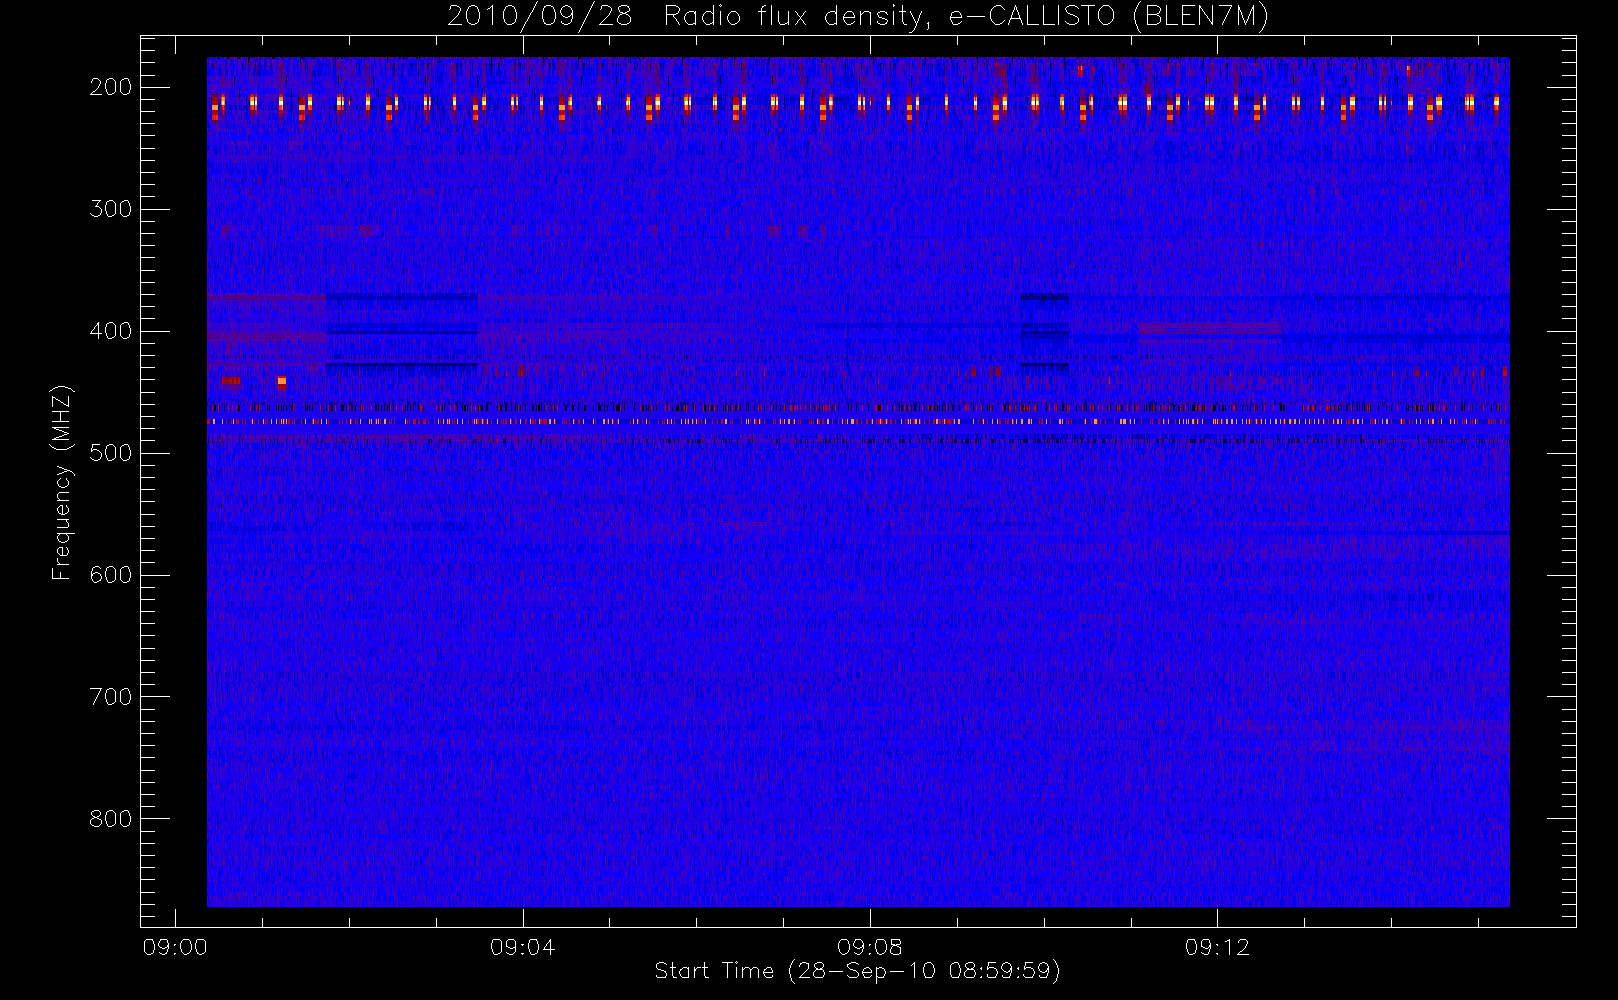The image size is (1618, 1000).
Task: Click the 09:08 time tick label
Action: pos(869,947)
